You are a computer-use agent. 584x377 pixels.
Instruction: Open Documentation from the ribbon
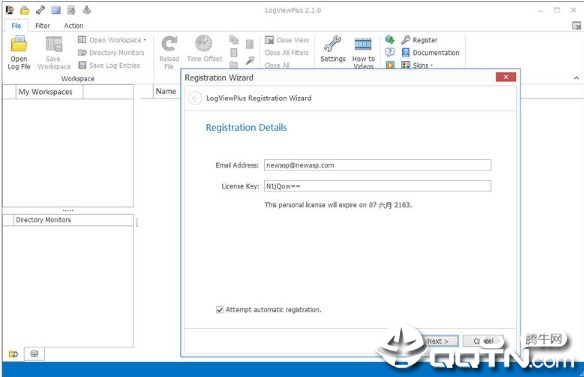click(x=430, y=53)
